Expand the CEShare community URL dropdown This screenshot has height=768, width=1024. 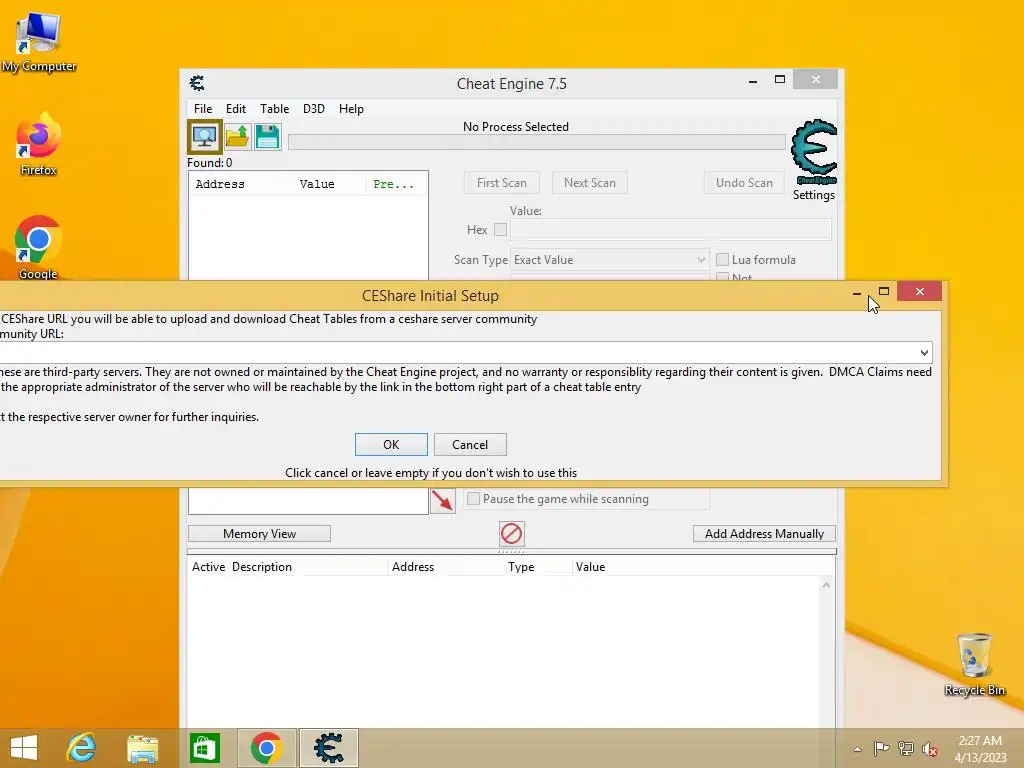coord(924,353)
